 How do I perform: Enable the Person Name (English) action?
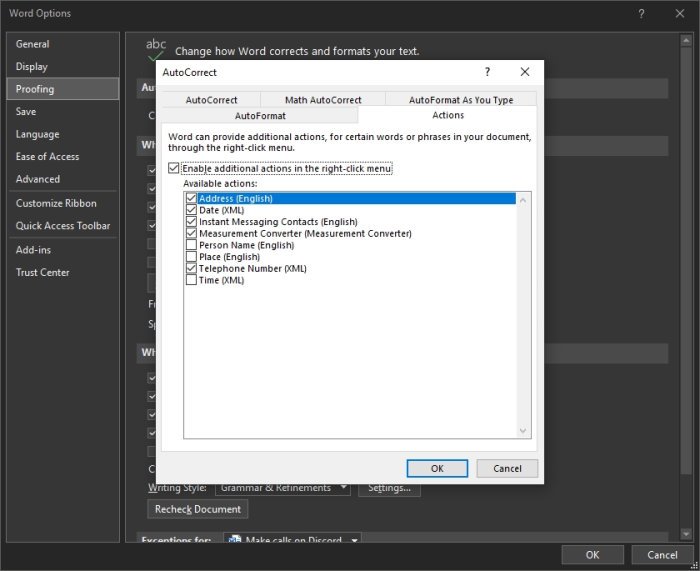(x=192, y=245)
